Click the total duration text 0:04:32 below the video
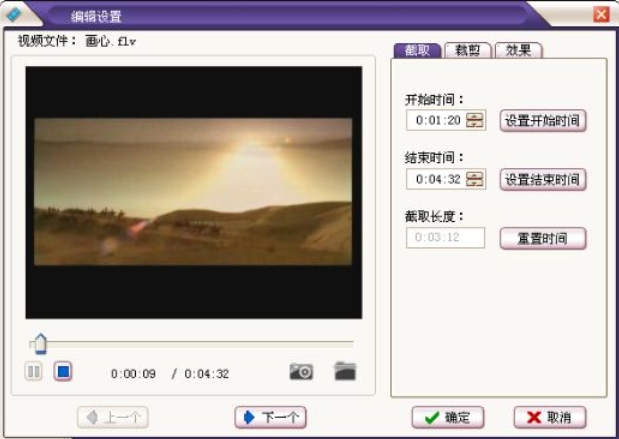Image resolution: width=619 pixels, height=439 pixels. point(206,374)
